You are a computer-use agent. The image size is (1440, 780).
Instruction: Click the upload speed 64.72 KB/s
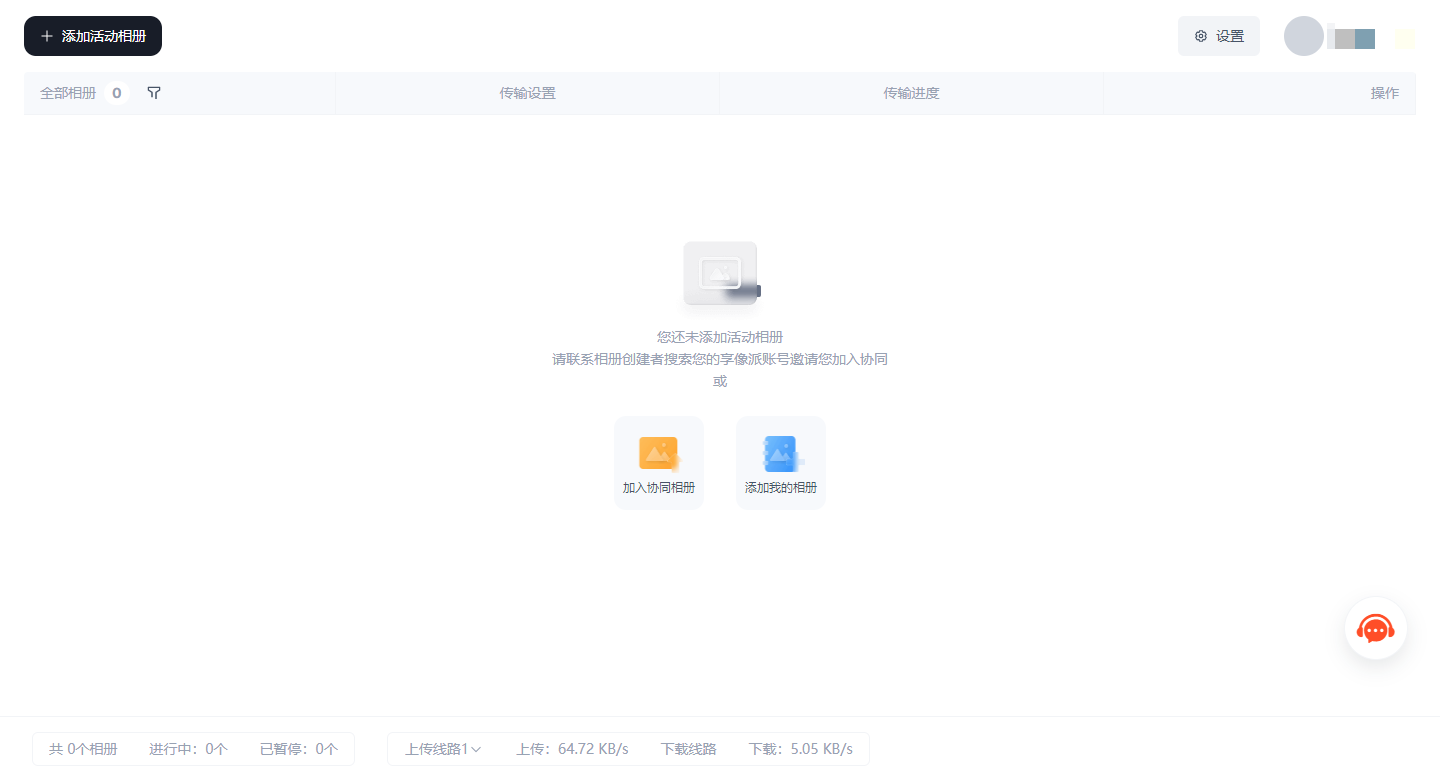coord(593,749)
